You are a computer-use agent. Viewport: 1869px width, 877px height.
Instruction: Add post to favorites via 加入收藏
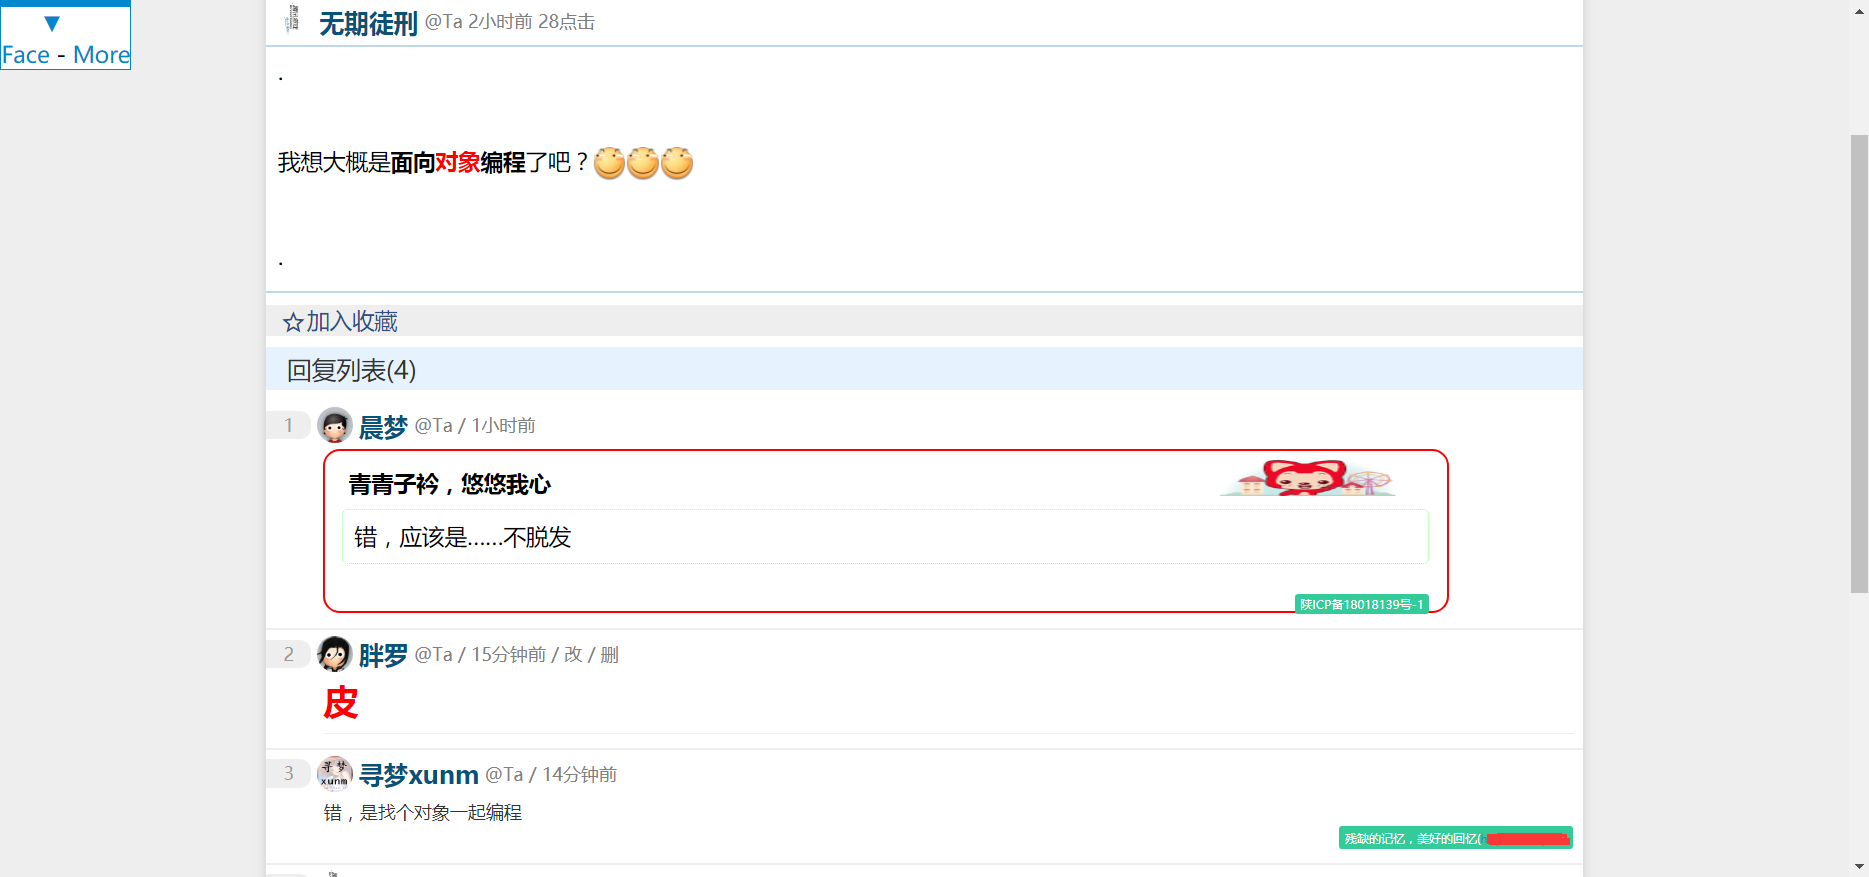pyautogui.click(x=352, y=322)
